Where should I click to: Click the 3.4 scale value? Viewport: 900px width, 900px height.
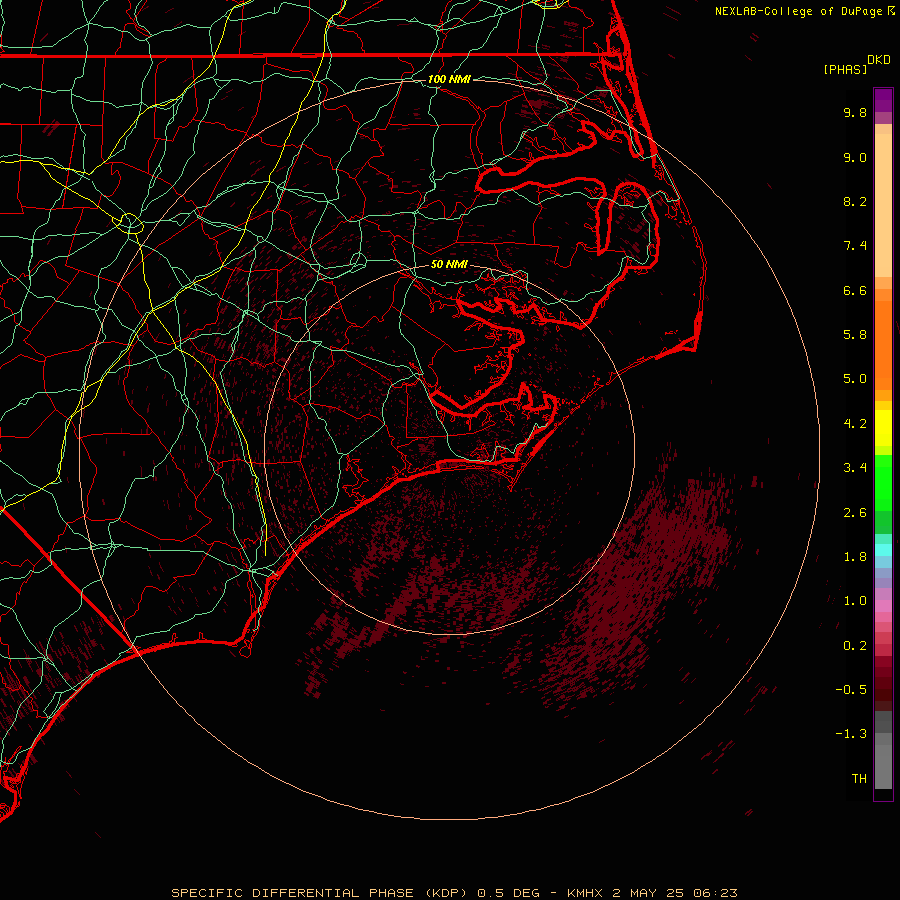click(x=855, y=468)
